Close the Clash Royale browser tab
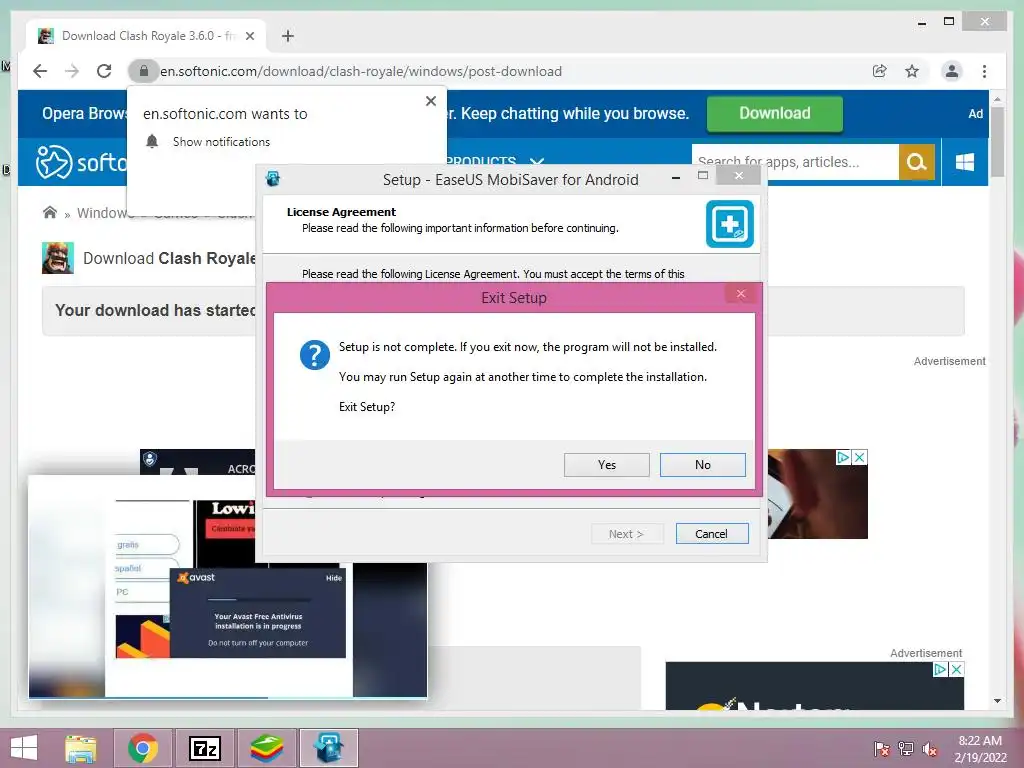The image size is (1024, 768). click(249, 36)
